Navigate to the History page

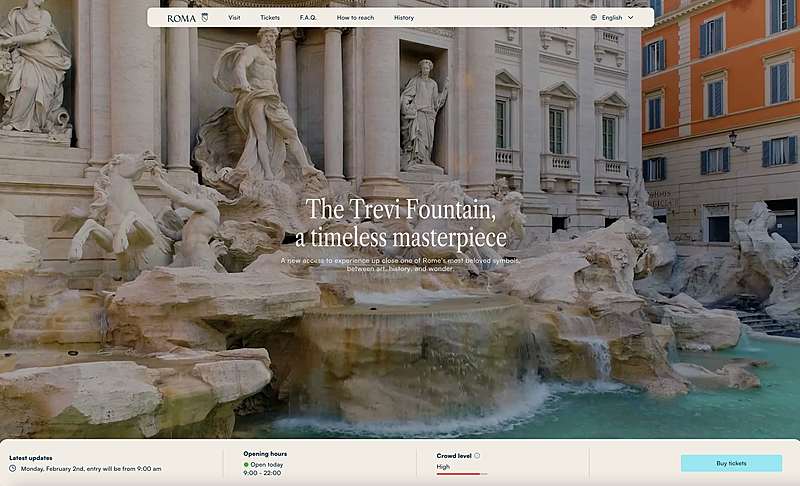pyautogui.click(x=404, y=18)
